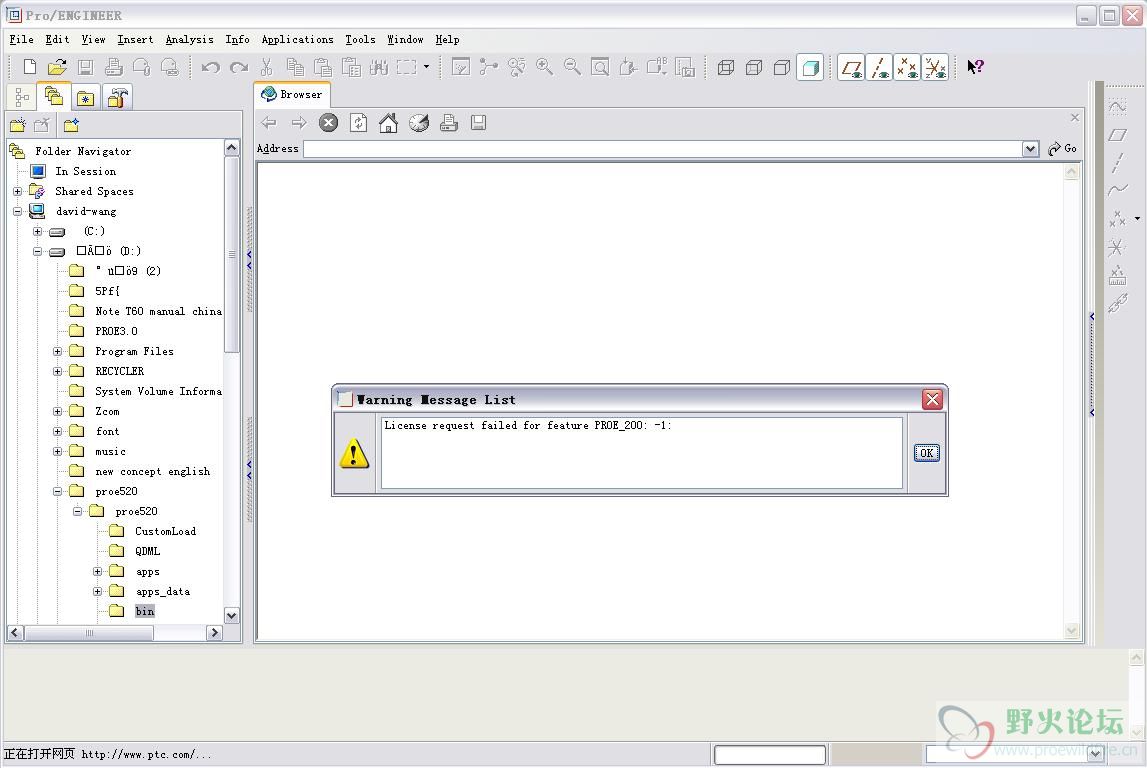
Task: Close the Browser panel with its X
Action: tap(1075, 117)
